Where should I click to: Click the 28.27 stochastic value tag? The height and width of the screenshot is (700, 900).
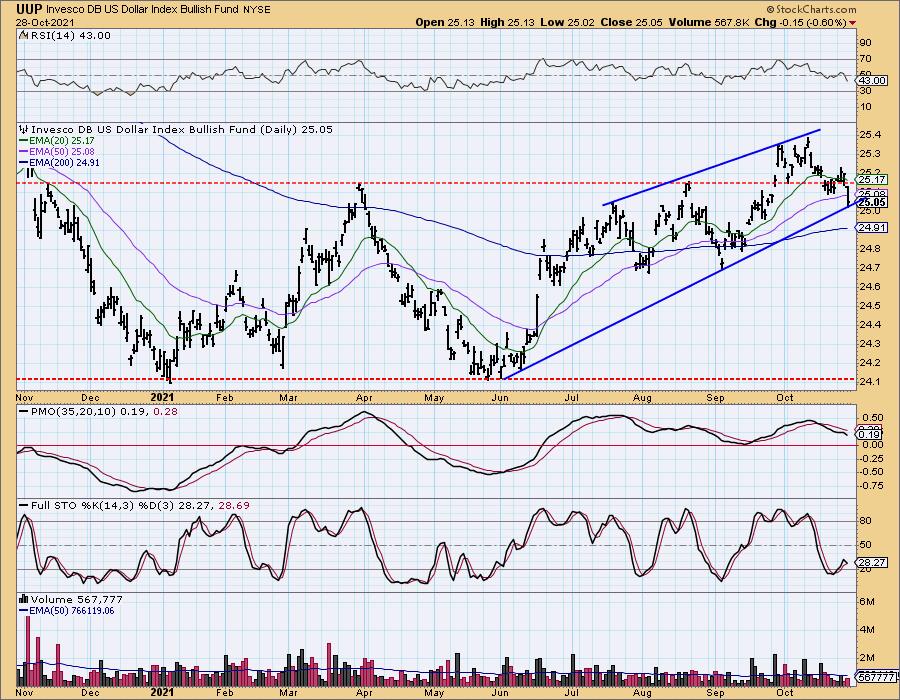[x=871, y=562]
